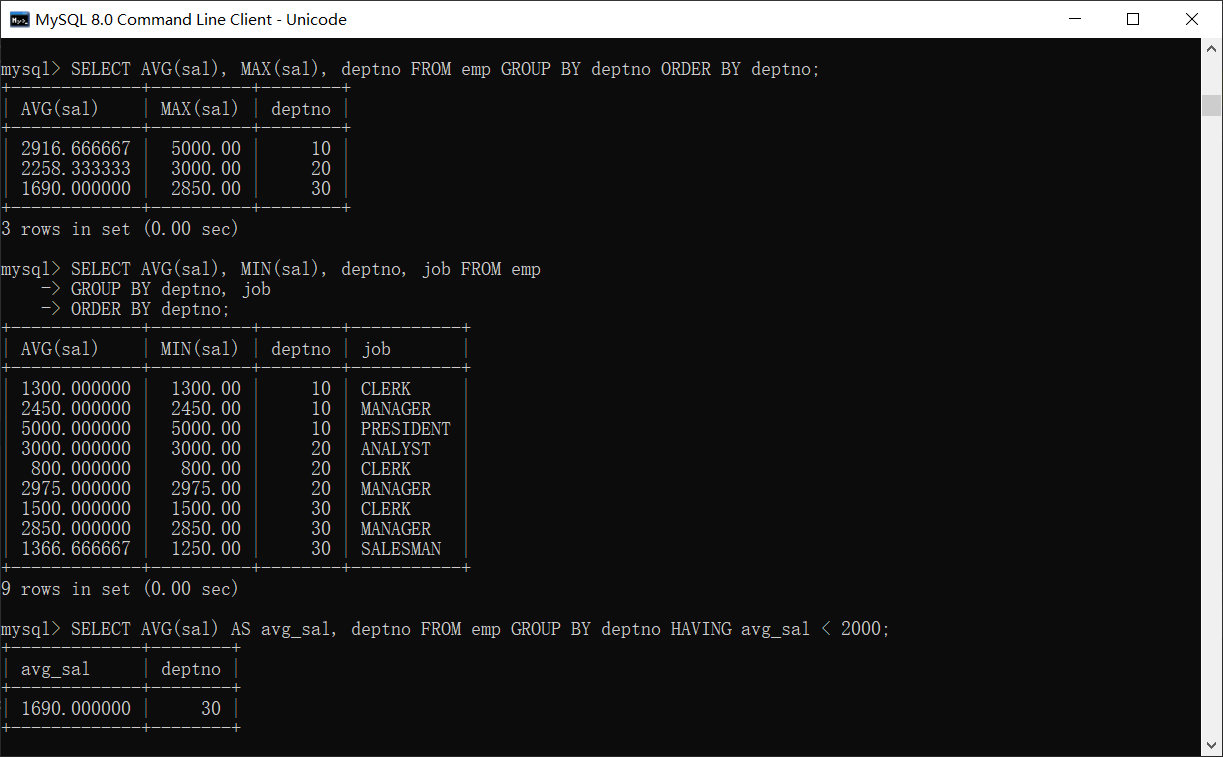Click the value 1366.666667
This screenshot has width=1223, height=757.
pyautogui.click(x=76, y=549)
